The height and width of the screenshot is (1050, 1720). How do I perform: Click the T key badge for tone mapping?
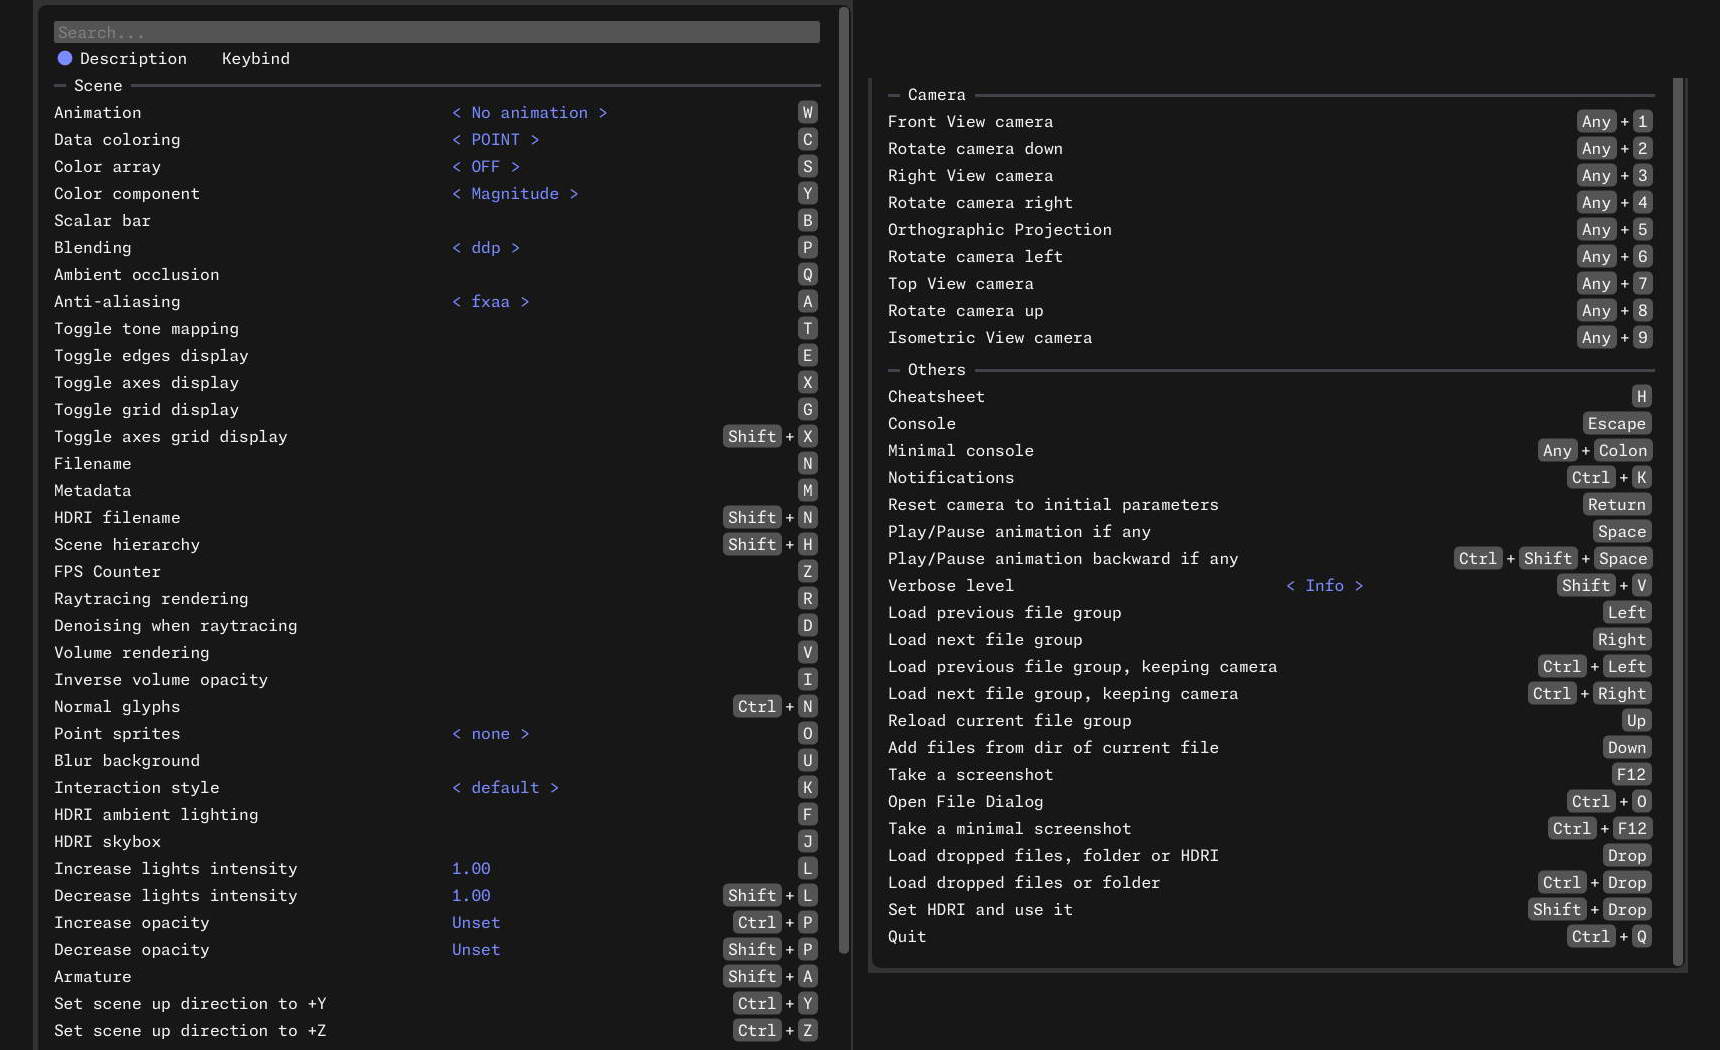(x=808, y=329)
